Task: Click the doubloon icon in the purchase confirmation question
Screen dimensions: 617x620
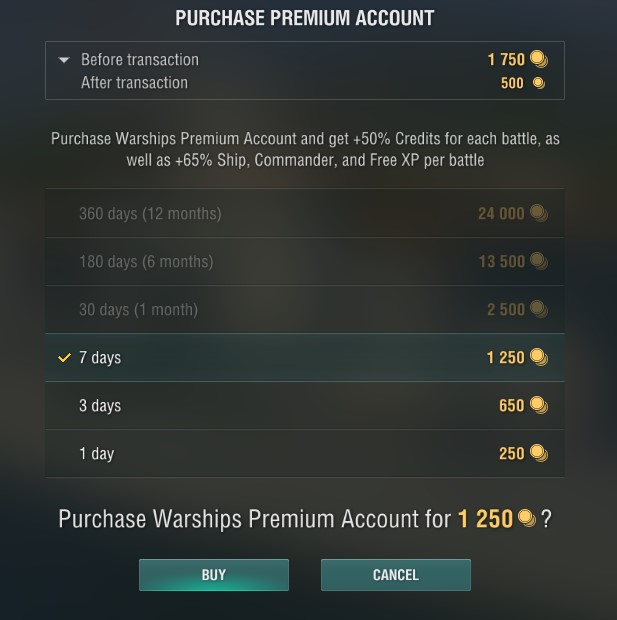Action: (x=526, y=518)
